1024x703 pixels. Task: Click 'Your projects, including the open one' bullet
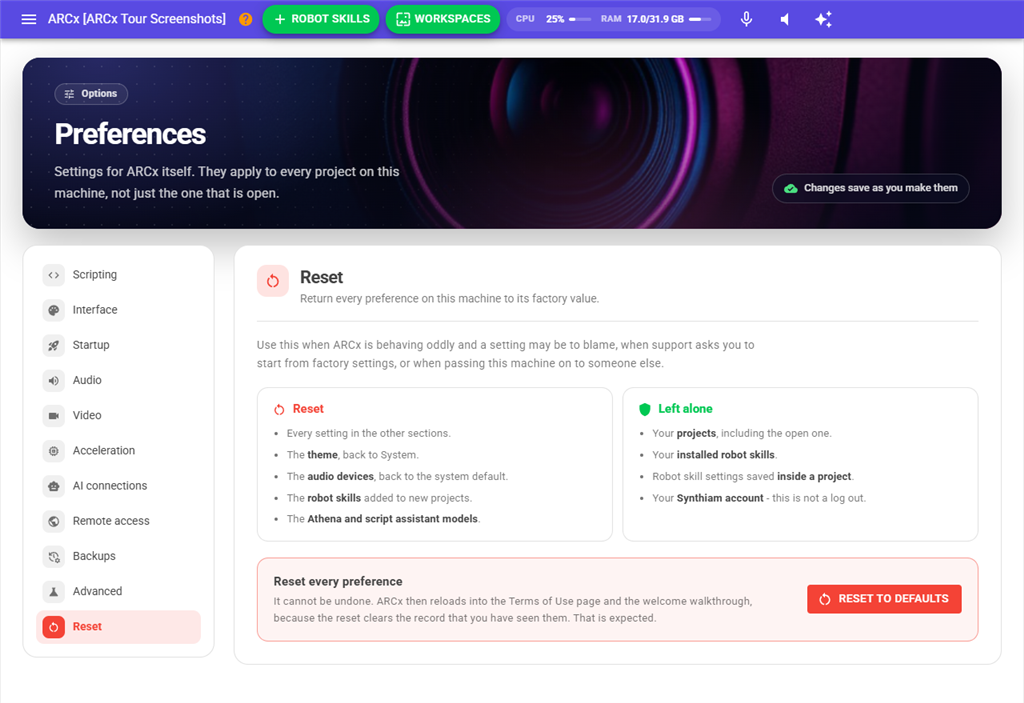pos(742,433)
